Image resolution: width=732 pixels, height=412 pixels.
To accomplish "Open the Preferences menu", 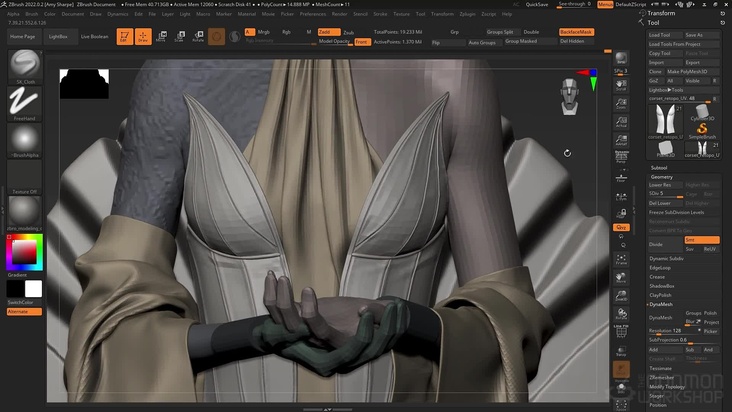I will [x=313, y=14].
